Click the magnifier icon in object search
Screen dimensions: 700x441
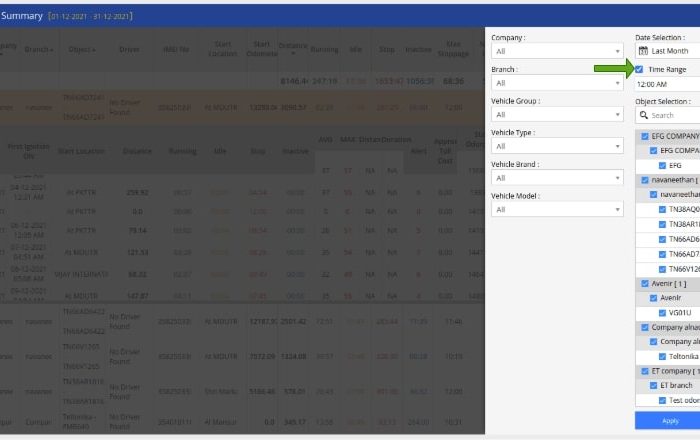coord(642,116)
